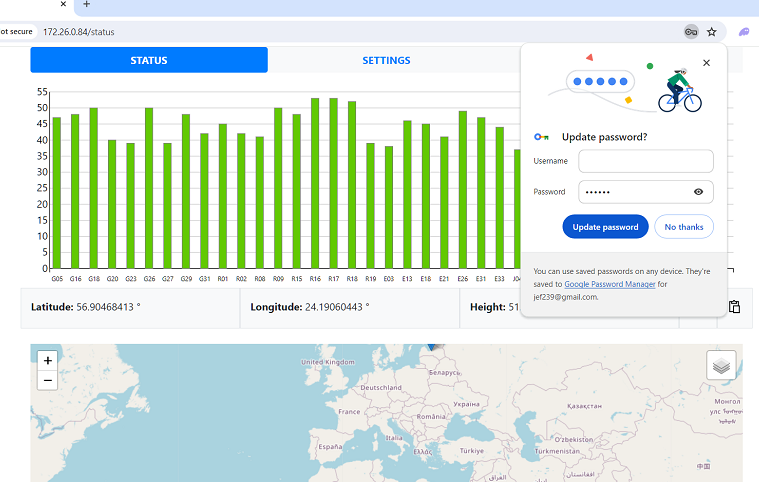Open the purple extension icon in toolbar
This screenshot has height=482, width=759.
[x=744, y=32]
